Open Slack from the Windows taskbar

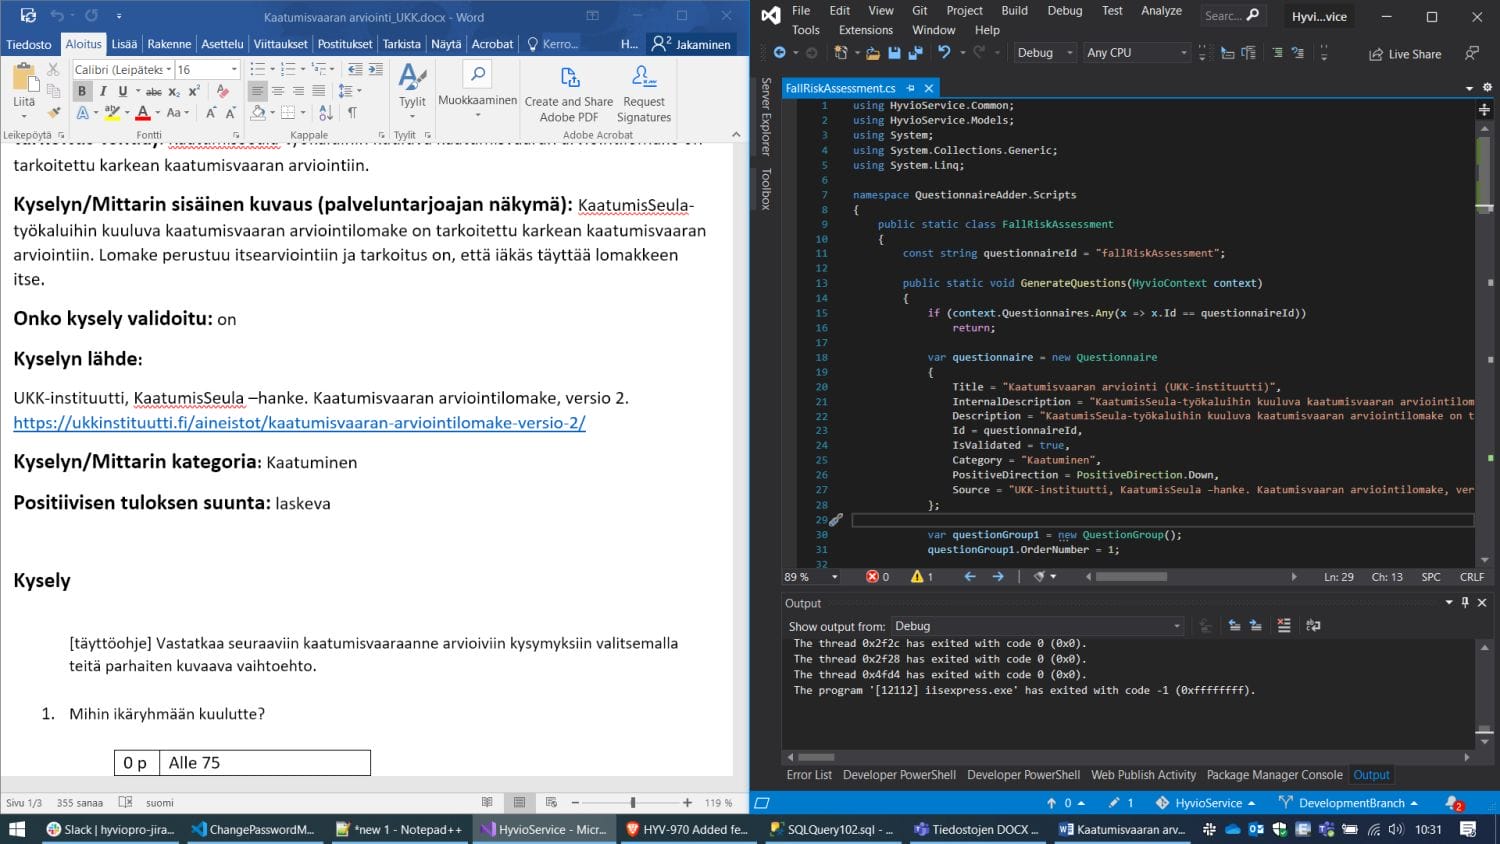pyautogui.click(x=110, y=829)
